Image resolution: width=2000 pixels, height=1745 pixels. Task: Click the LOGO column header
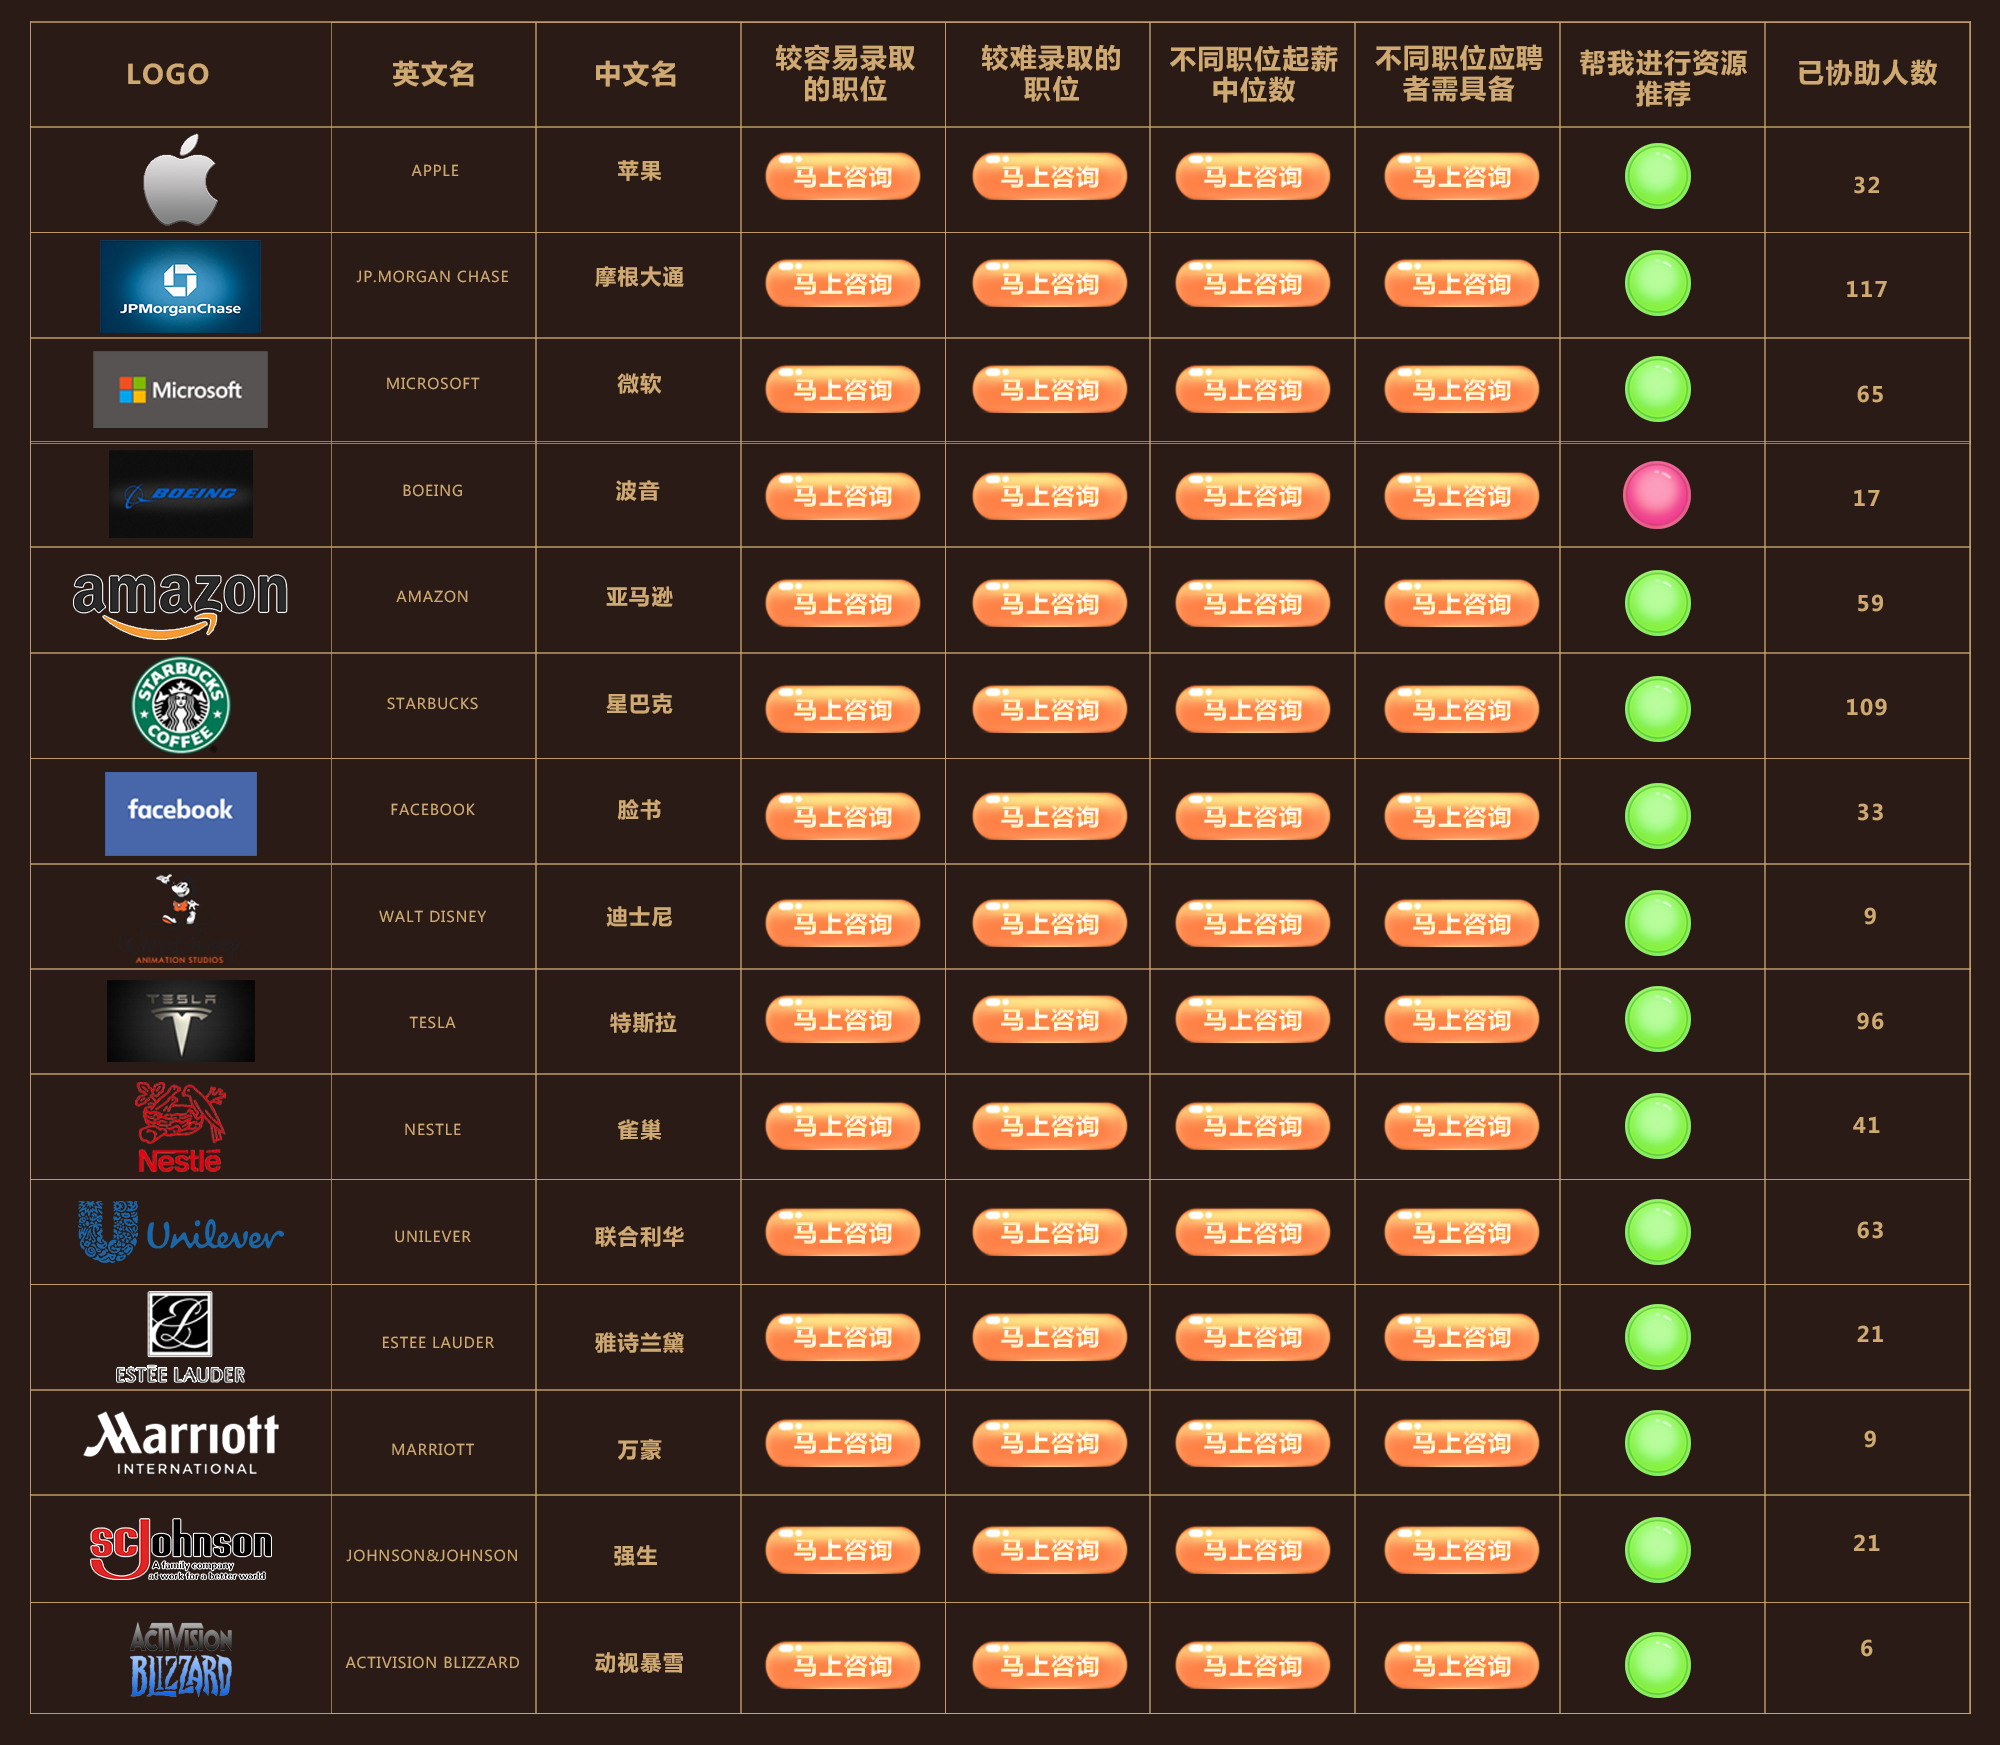coord(168,74)
